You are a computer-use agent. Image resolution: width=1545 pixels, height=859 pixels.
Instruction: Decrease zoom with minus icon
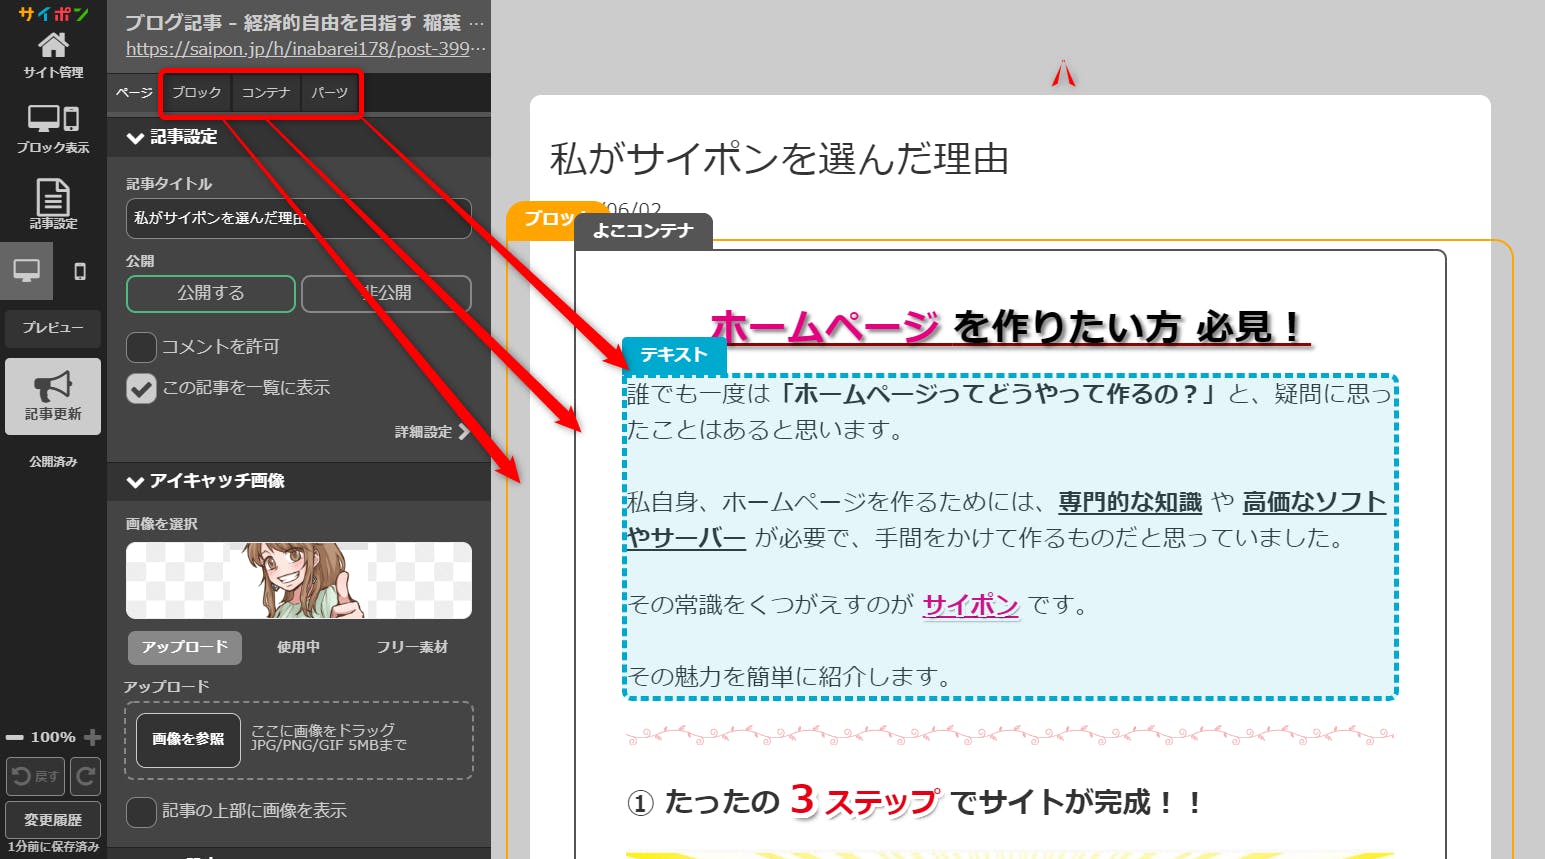(x=15, y=737)
